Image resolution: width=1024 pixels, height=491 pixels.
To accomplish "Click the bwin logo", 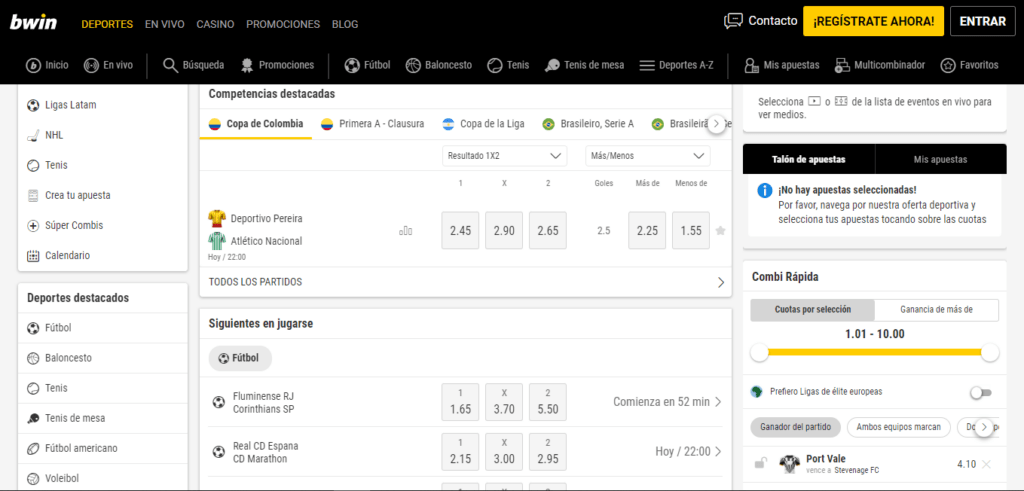I will [x=33, y=22].
